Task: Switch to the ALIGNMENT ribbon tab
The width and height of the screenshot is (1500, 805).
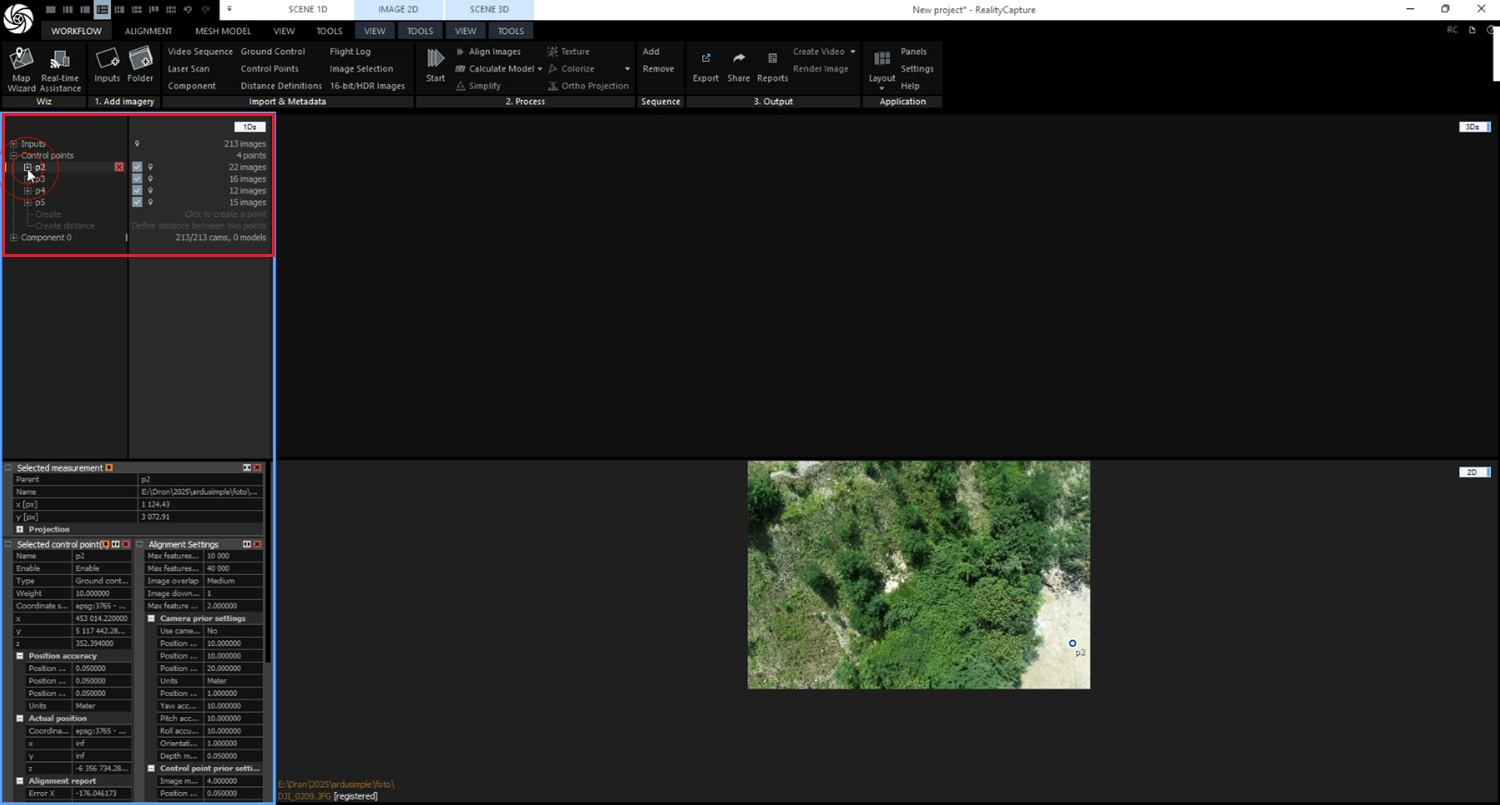Action: point(148,31)
